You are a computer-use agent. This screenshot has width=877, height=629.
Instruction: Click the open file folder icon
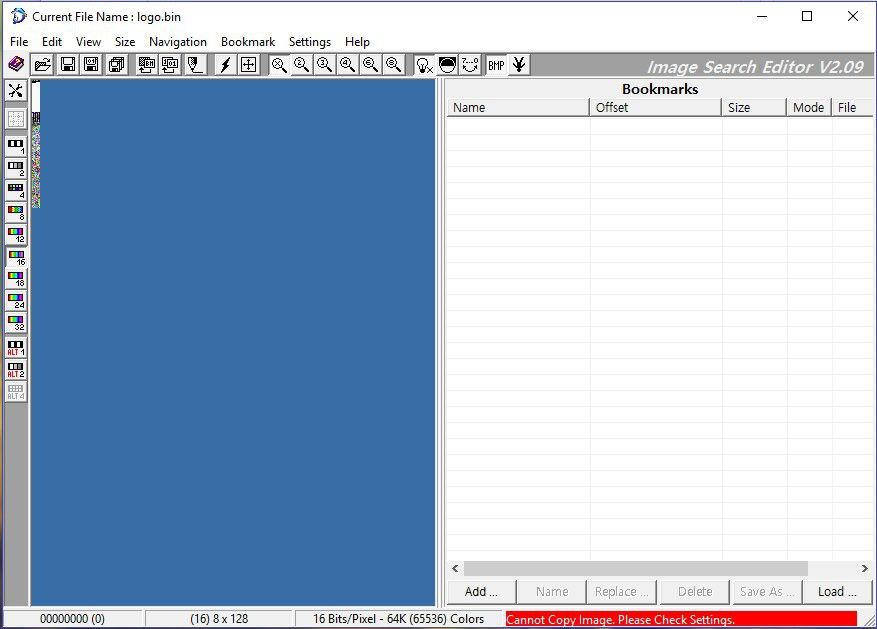point(43,65)
